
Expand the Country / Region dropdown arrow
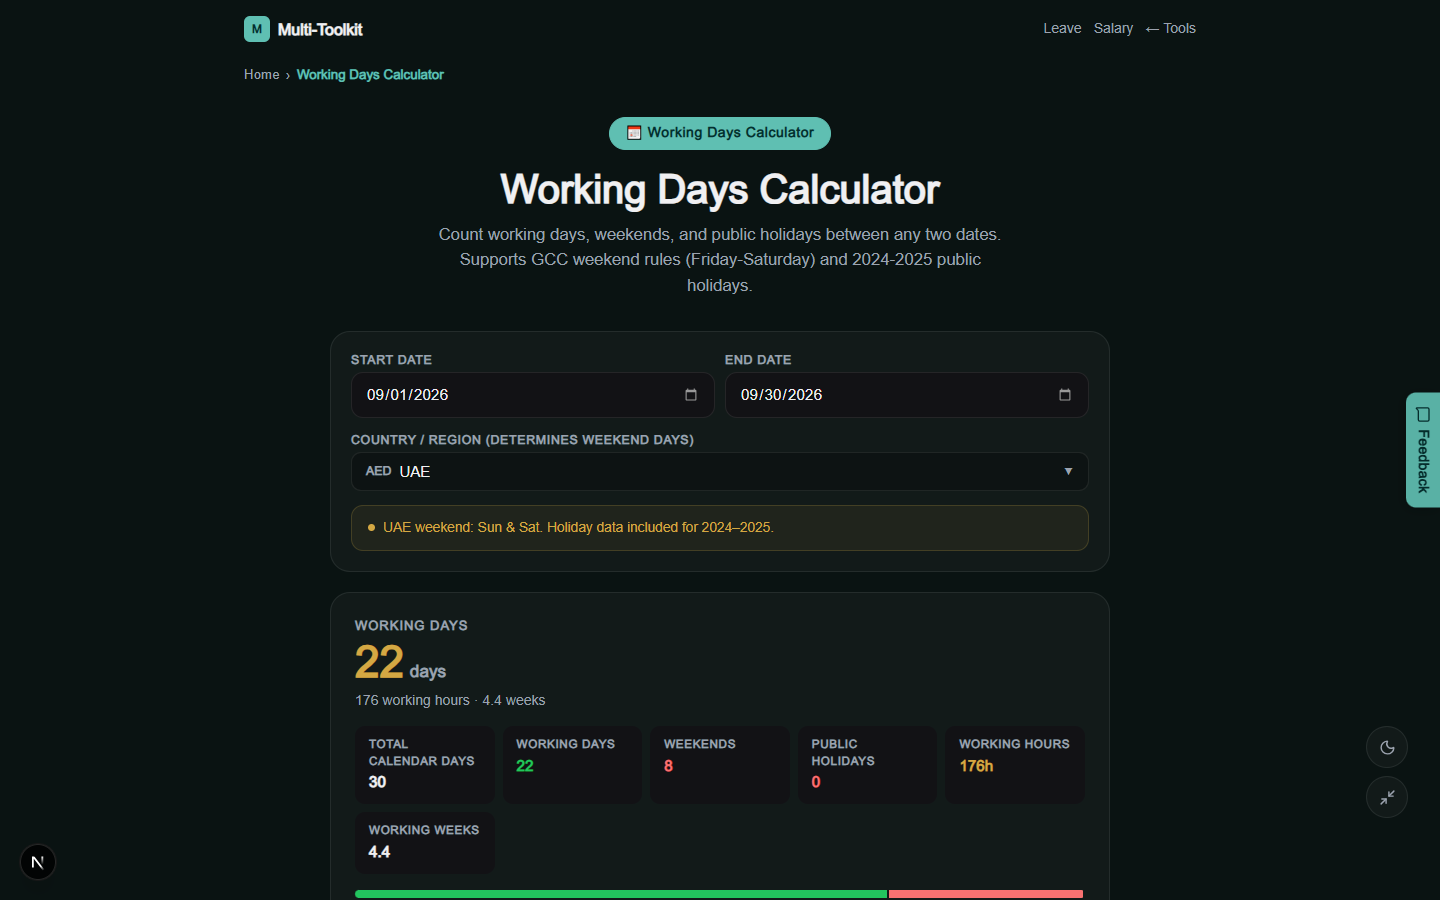pyautogui.click(x=1068, y=471)
